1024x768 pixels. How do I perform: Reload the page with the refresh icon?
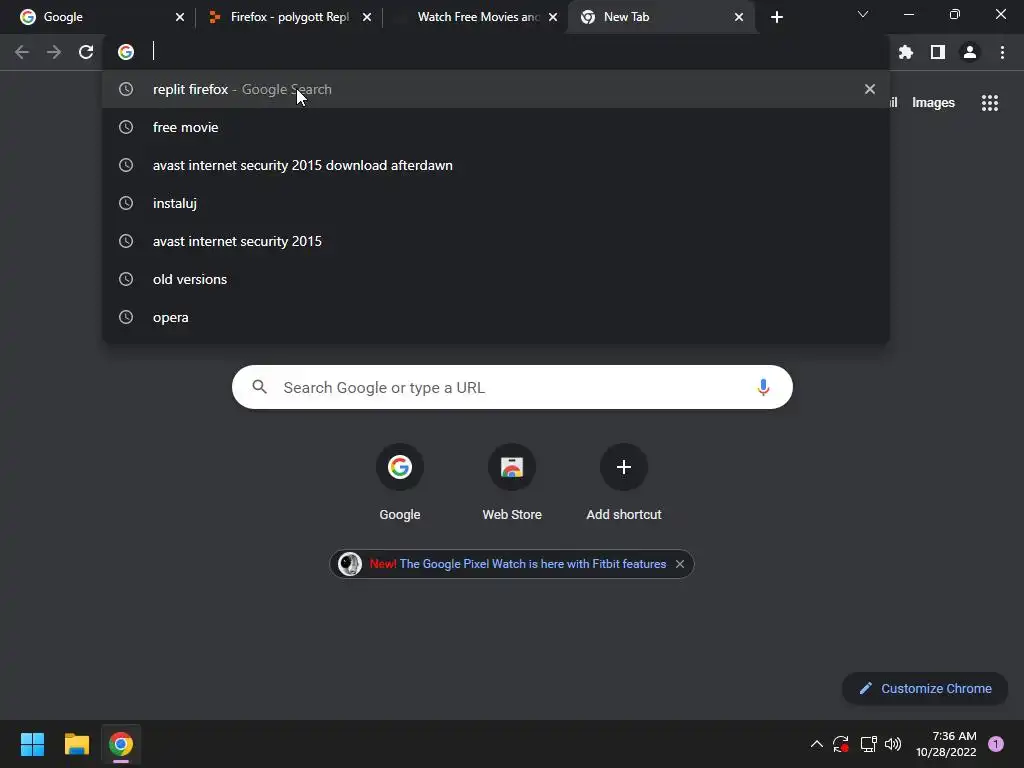[x=86, y=52]
